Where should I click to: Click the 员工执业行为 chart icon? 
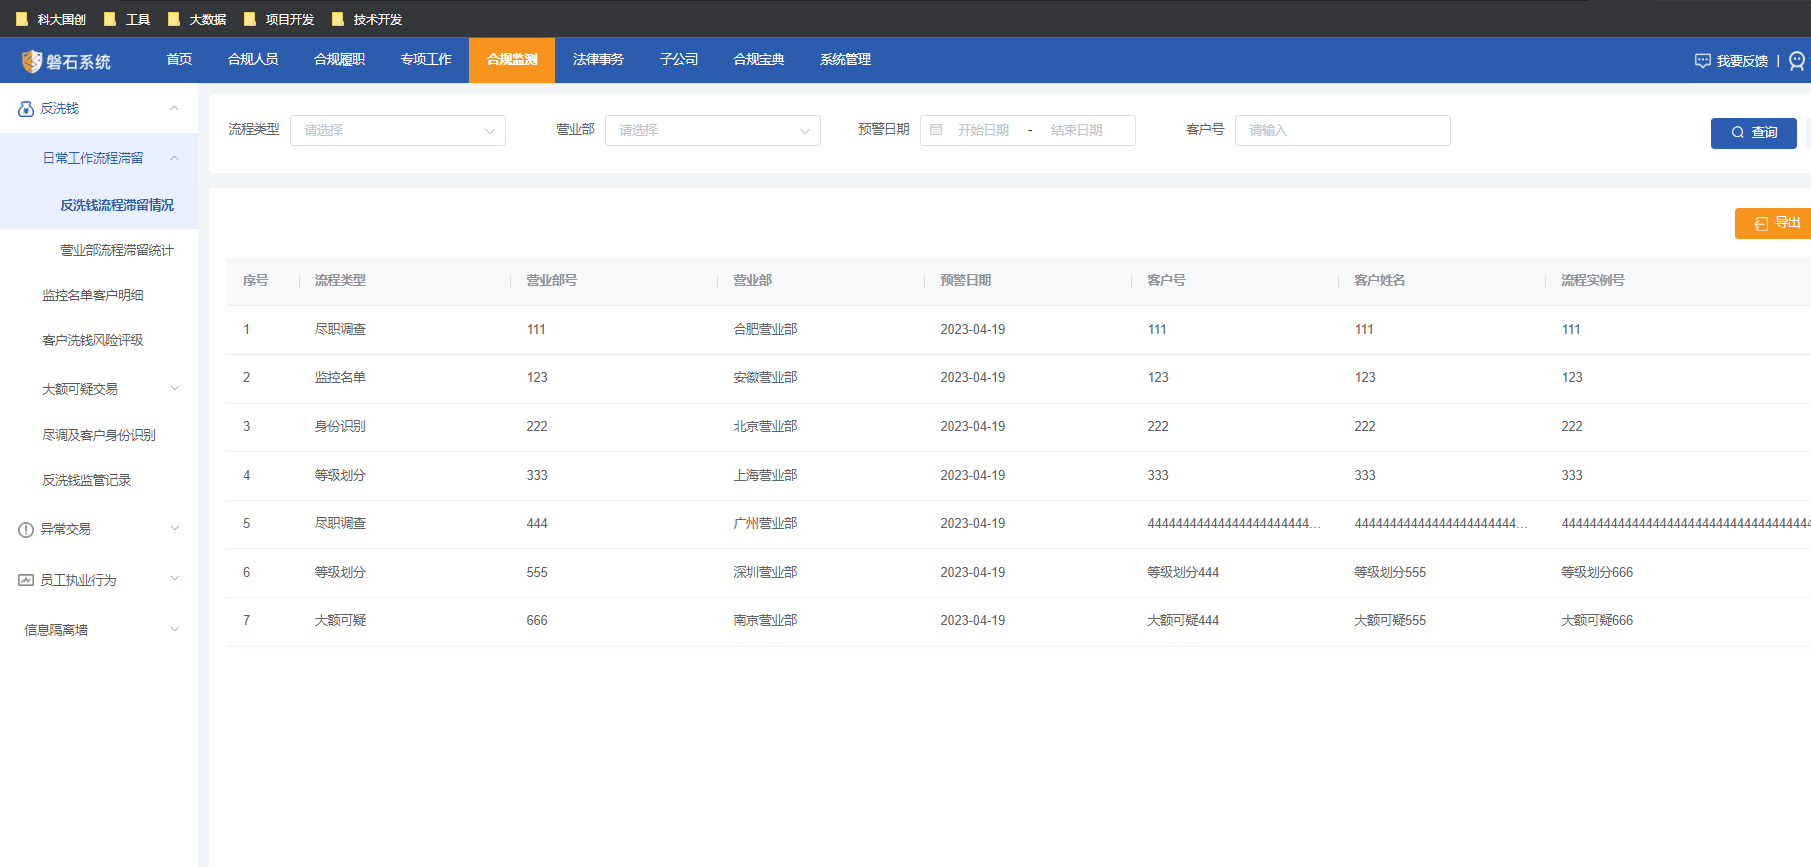(26, 580)
